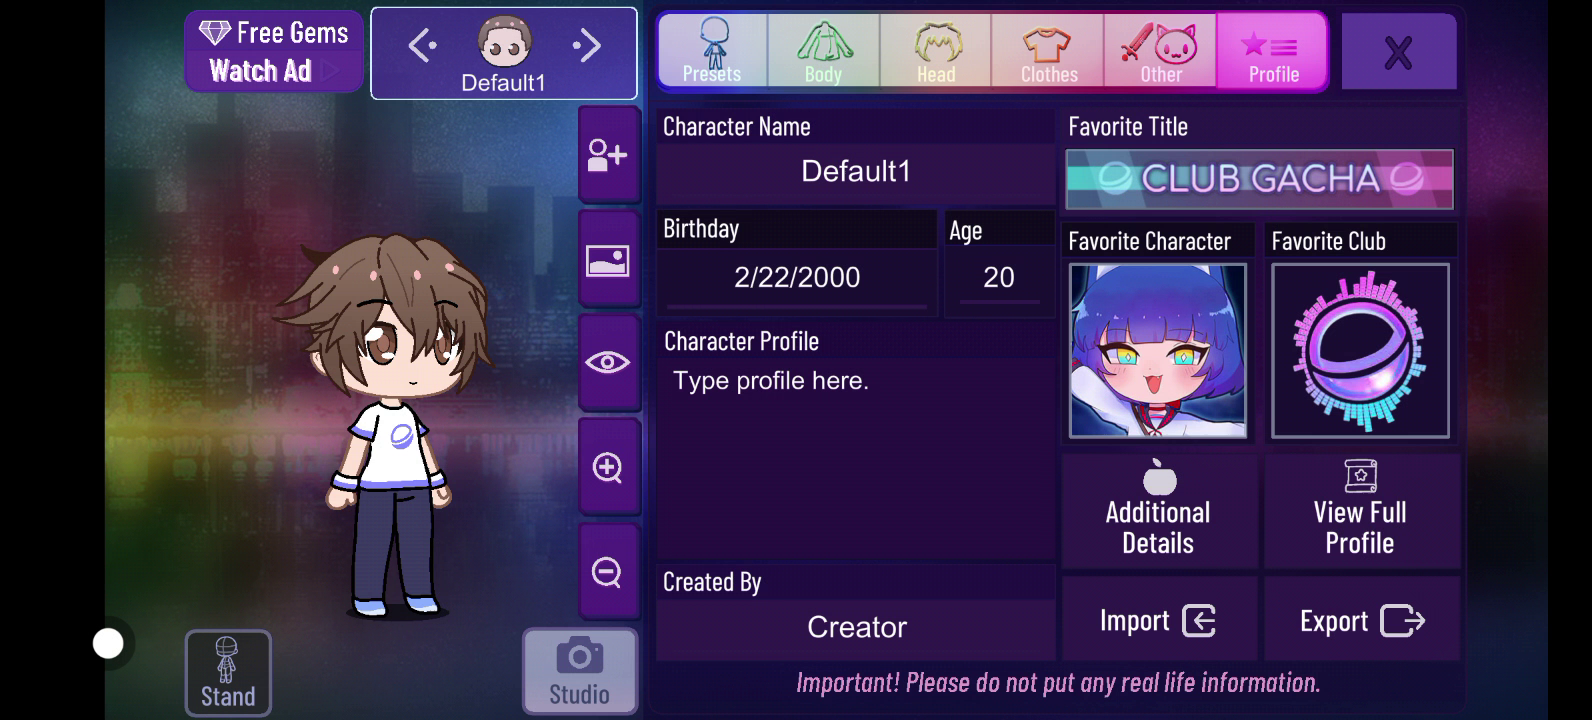Edit the Character Name field Default1
This screenshot has height=720, width=1592.
click(856, 172)
